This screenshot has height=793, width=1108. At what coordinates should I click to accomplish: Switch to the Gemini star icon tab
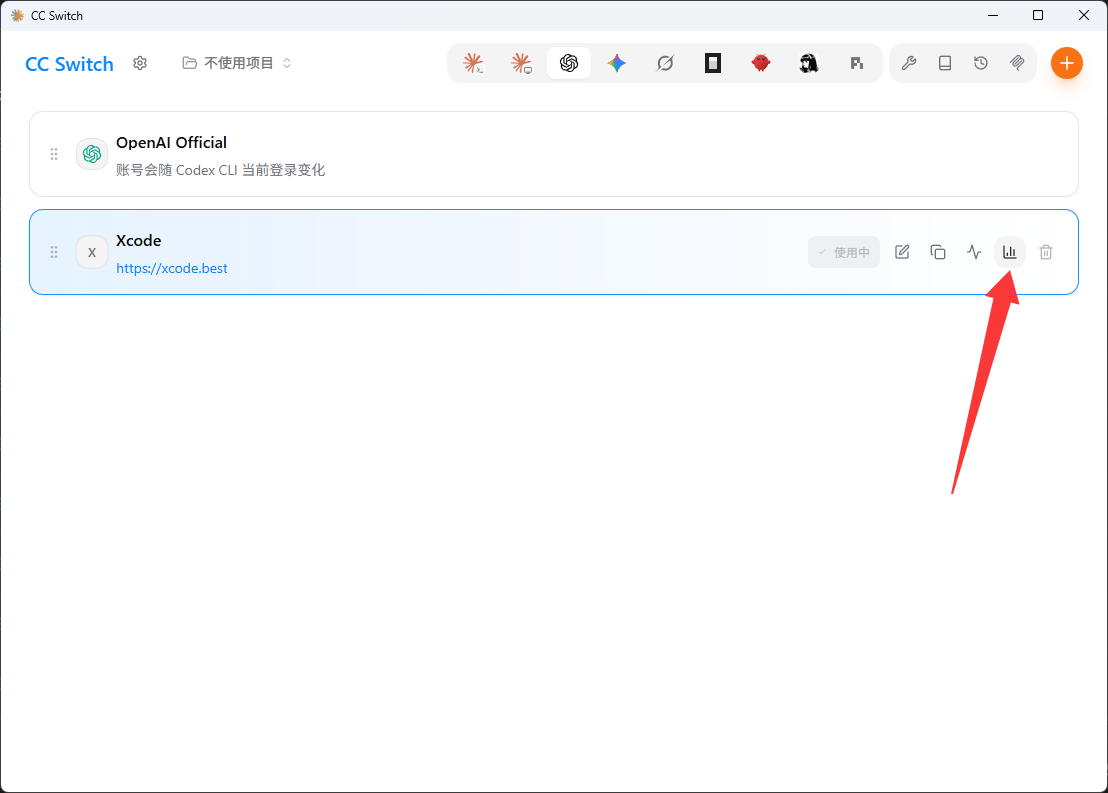coord(617,64)
